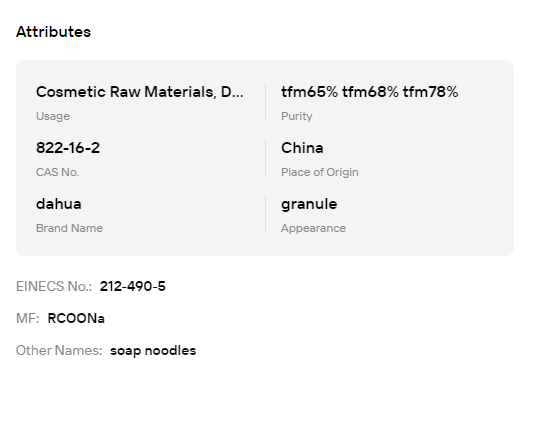Select the soap noodles text
Image resolution: width=533 pixels, height=448 pixels.
pyautogui.click(x=153, y=351)
